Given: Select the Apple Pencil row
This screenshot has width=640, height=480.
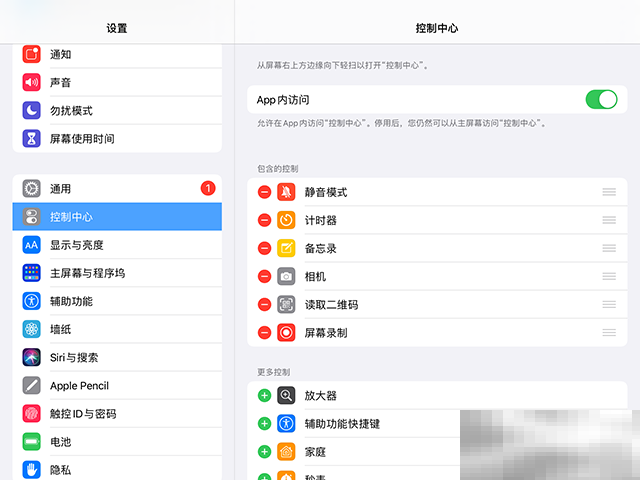Looking at the screenshot, I should point(117,386).
